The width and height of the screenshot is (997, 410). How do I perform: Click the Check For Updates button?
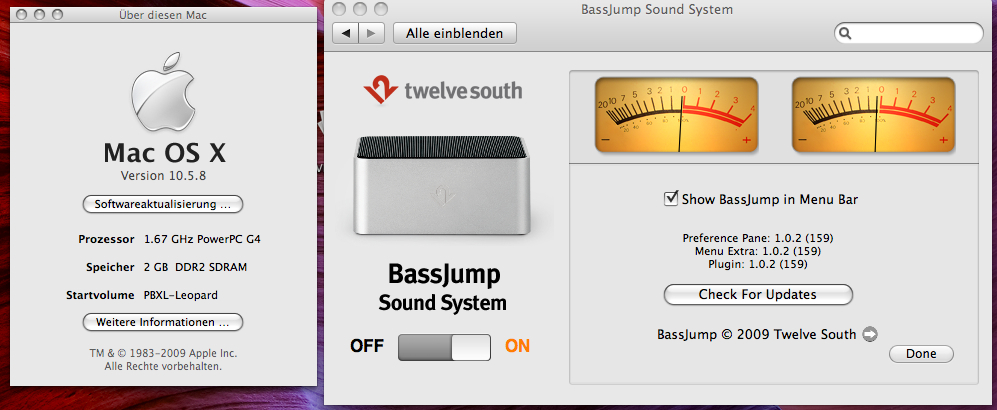coord(758,294)
